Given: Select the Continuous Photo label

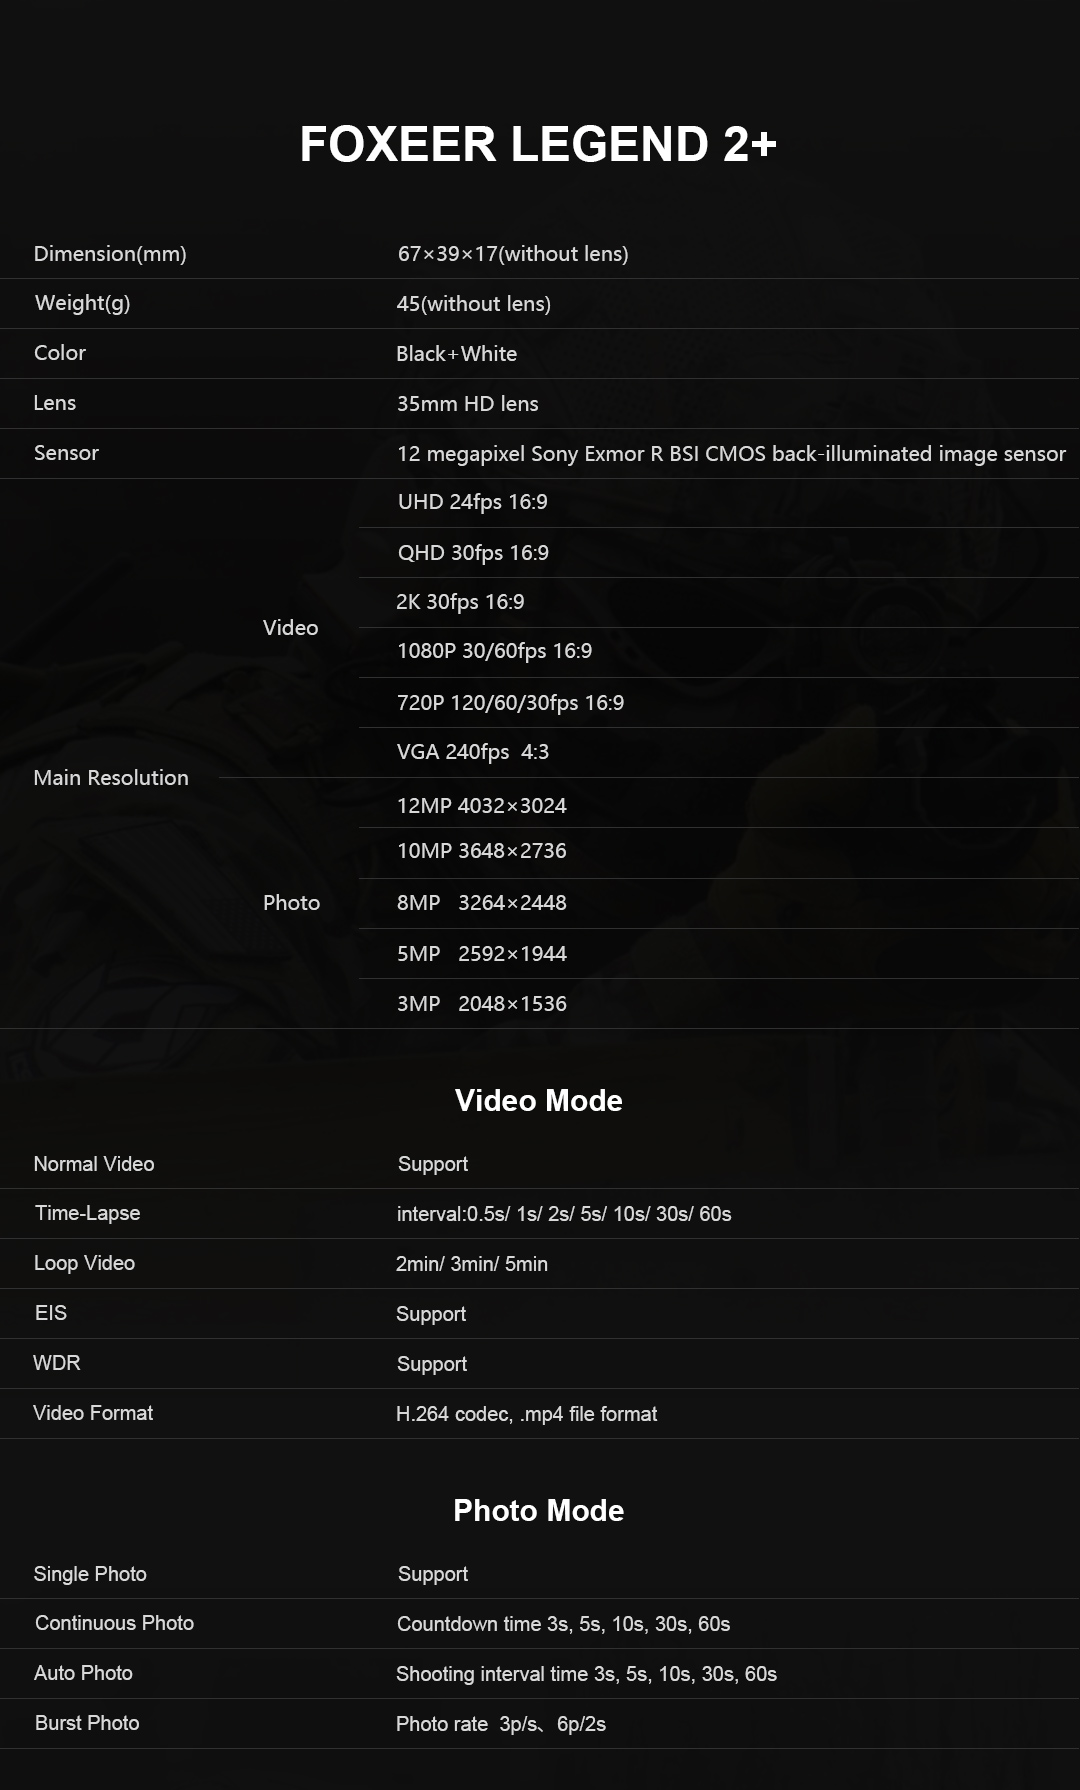Looking at the screenshot, I should coord(115,1623).
